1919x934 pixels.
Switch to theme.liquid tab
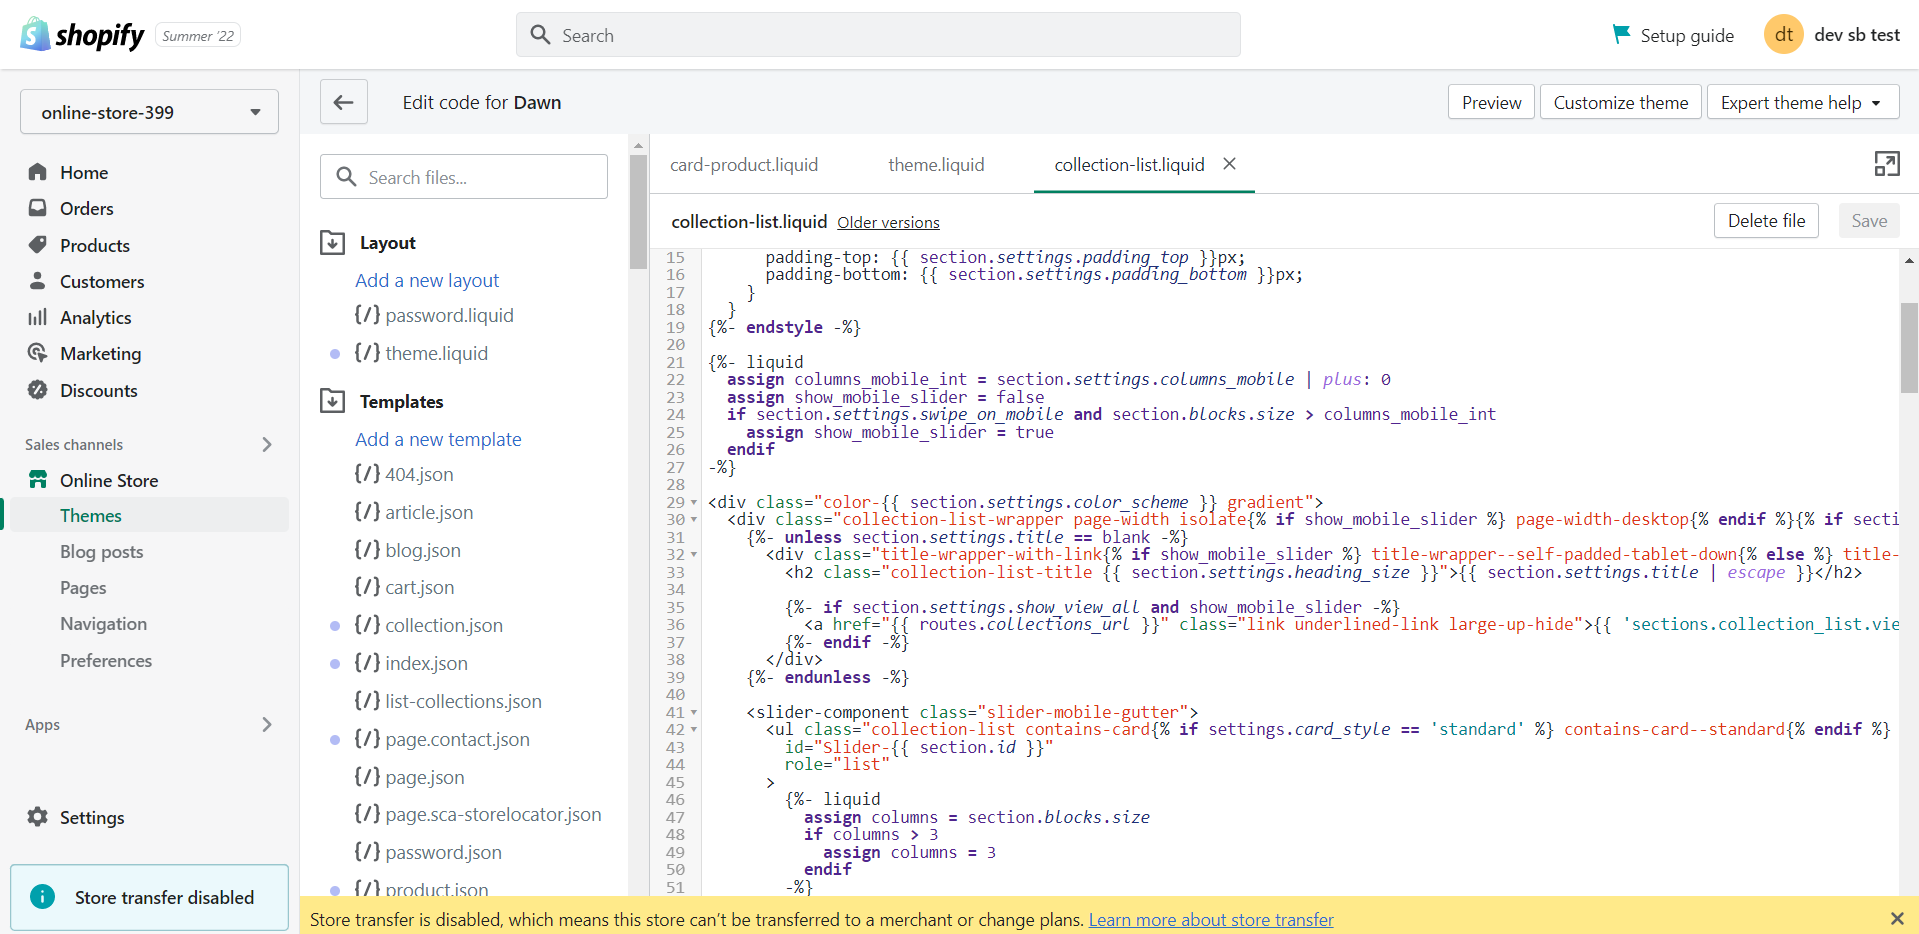pyautogui.click(x=936, y=164)
